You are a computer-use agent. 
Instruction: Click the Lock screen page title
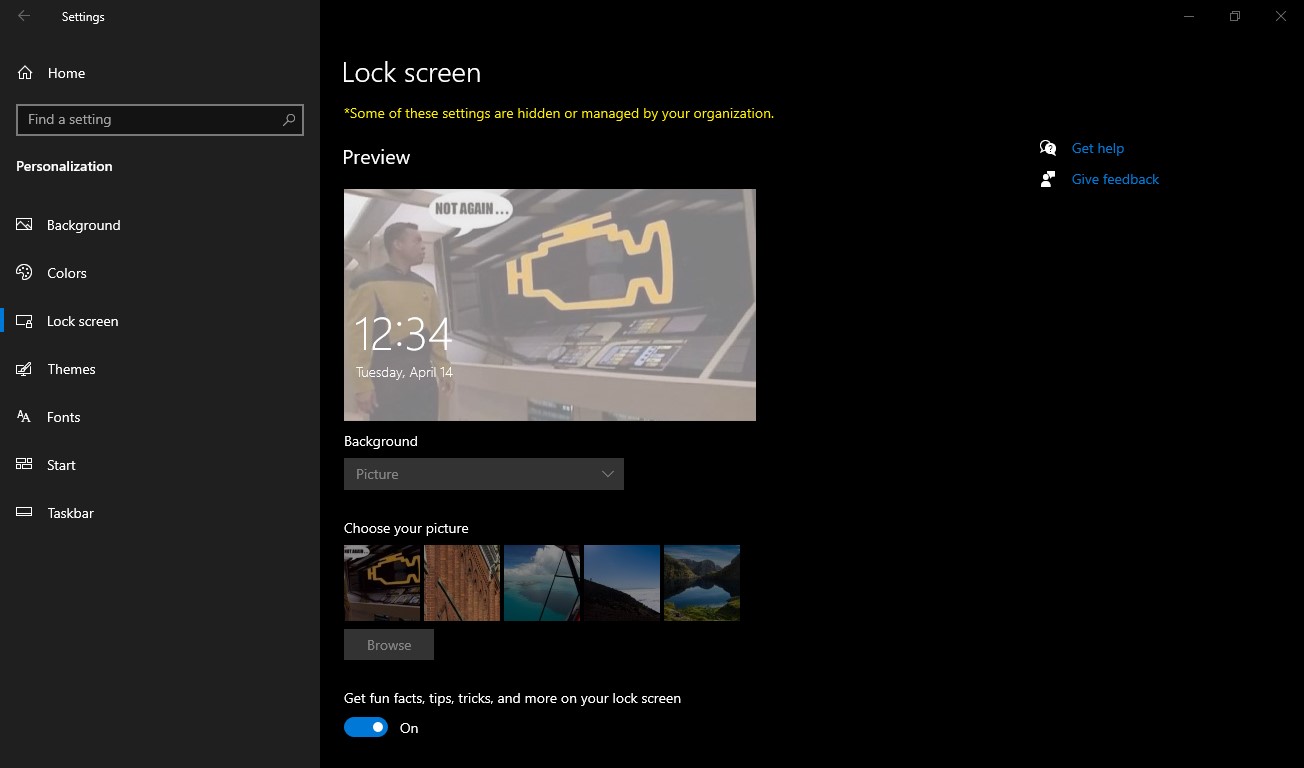[411, 73]
